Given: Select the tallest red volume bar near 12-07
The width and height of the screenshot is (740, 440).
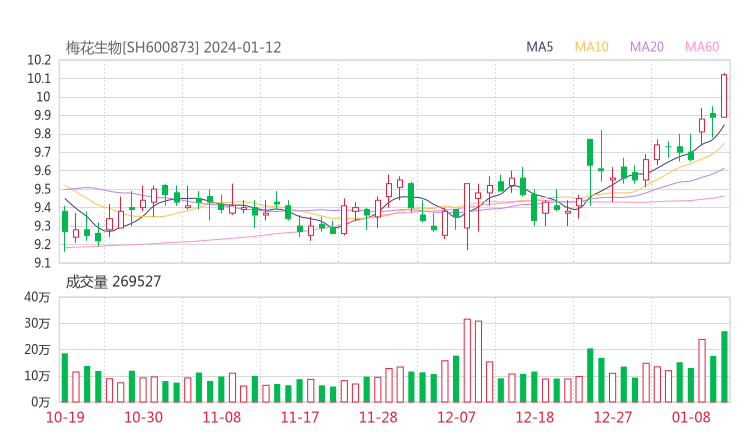Looking at the screenshot, I should pyautogui.click(x=467, y=361).
